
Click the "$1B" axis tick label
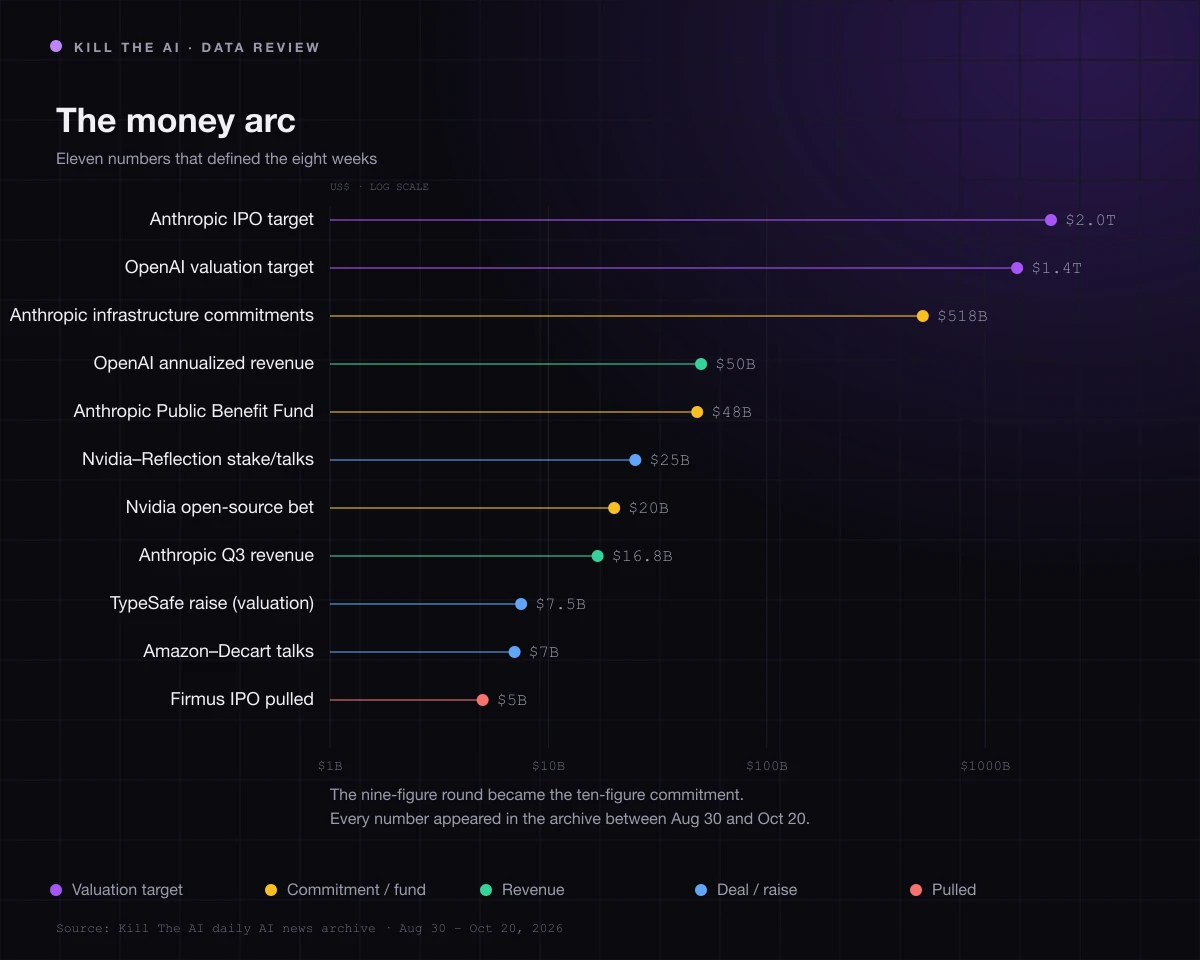click(330, 766)
